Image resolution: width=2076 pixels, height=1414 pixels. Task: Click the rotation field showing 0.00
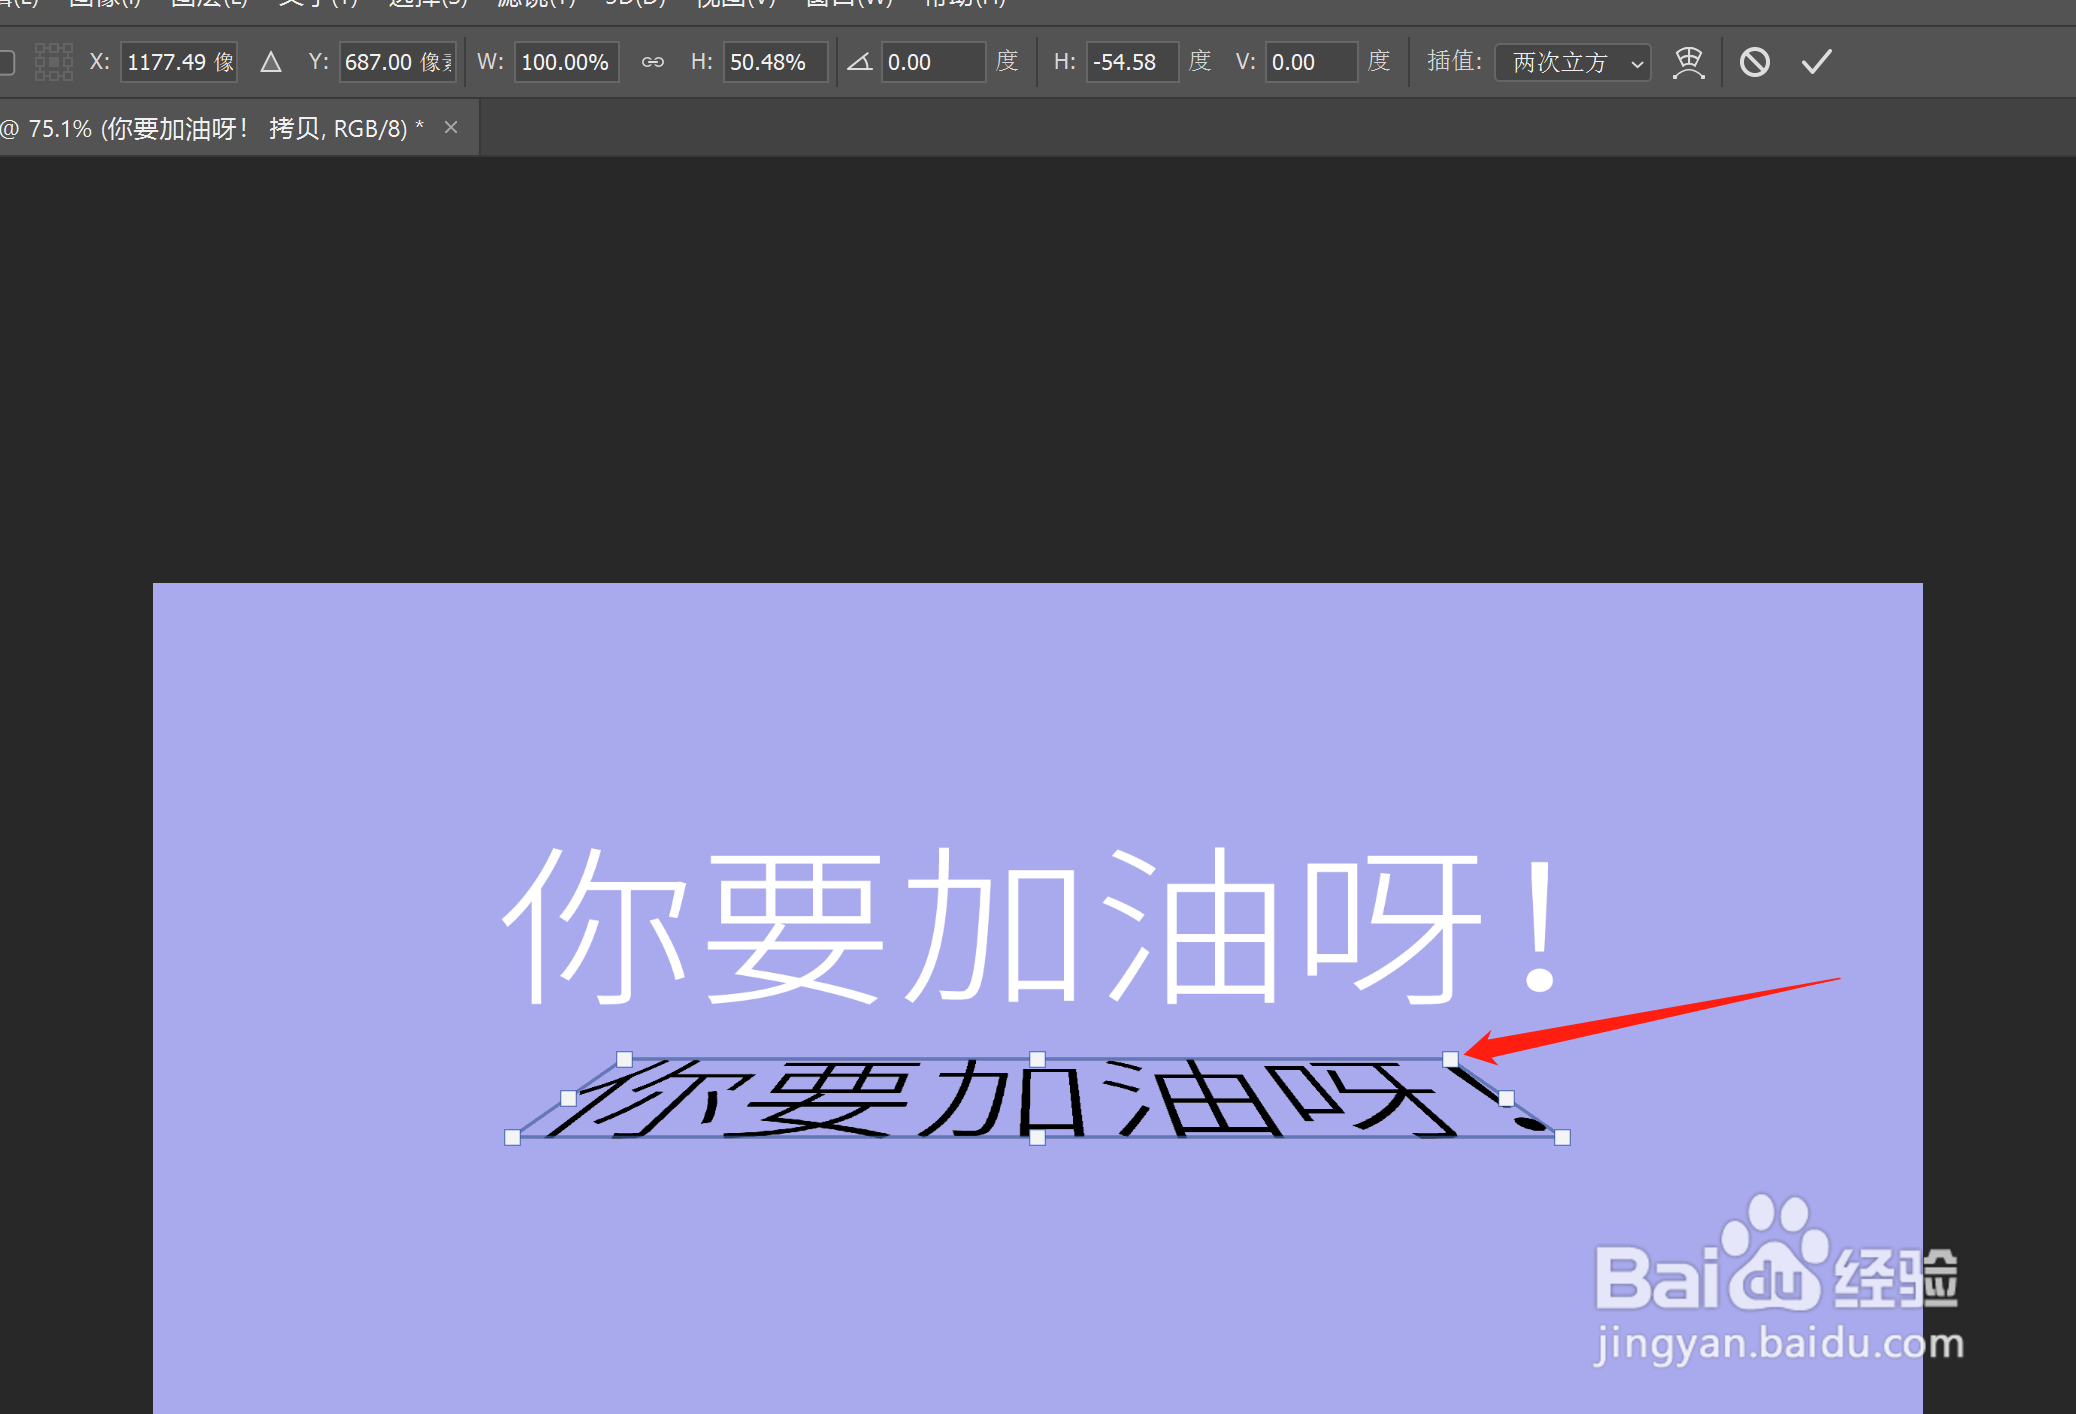(x=933, y=62)
